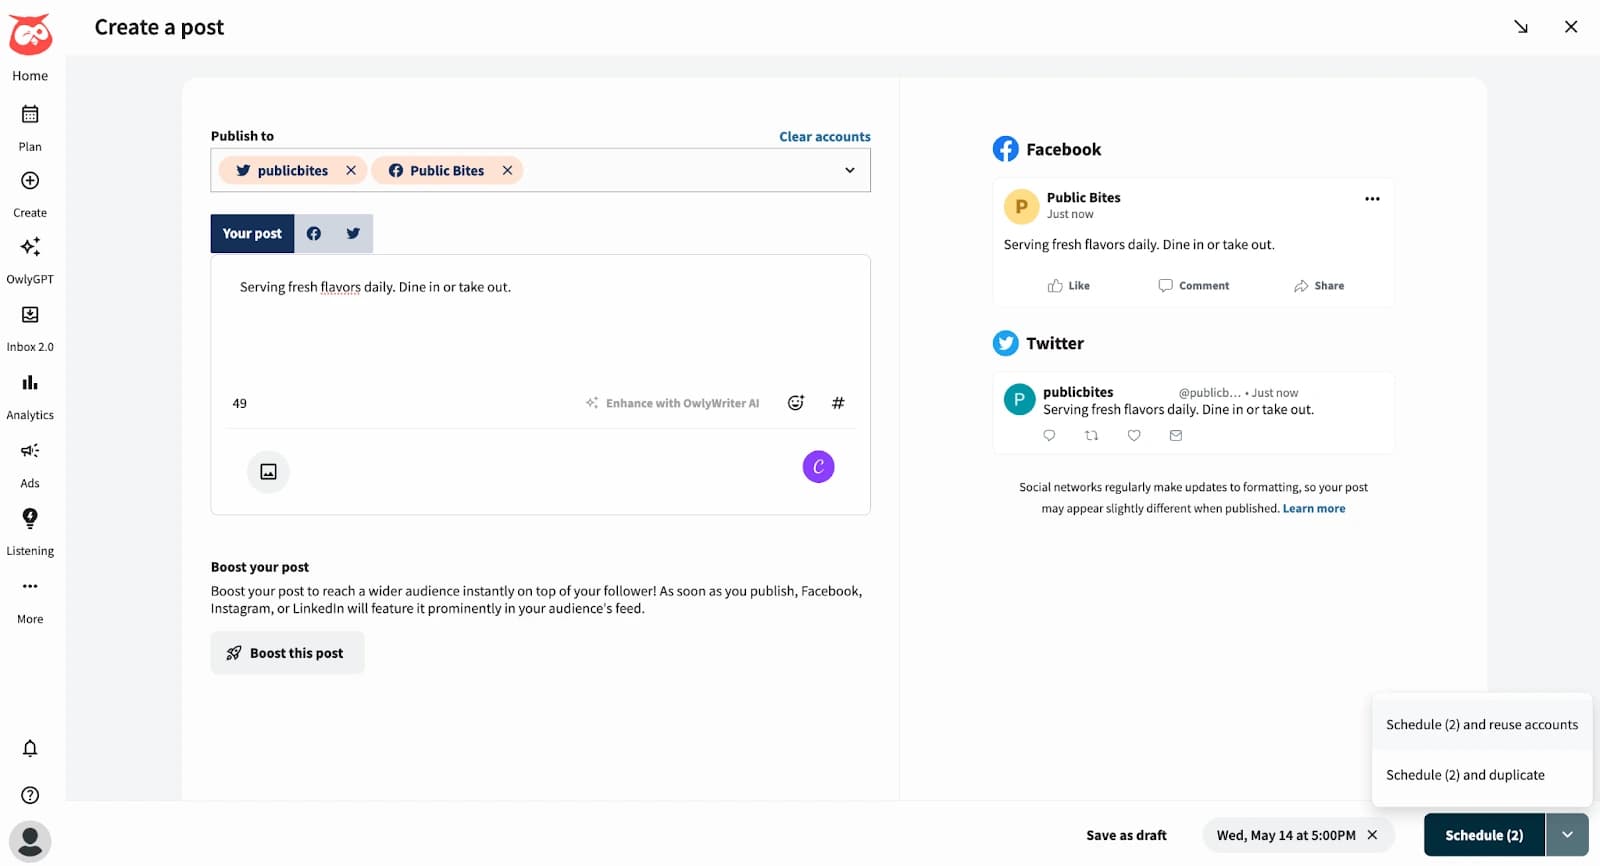The image size is (1600, 866).
Task: Remove Public Bites Facebook account chip
Action: pyautogui.click(x=507, y=171)
